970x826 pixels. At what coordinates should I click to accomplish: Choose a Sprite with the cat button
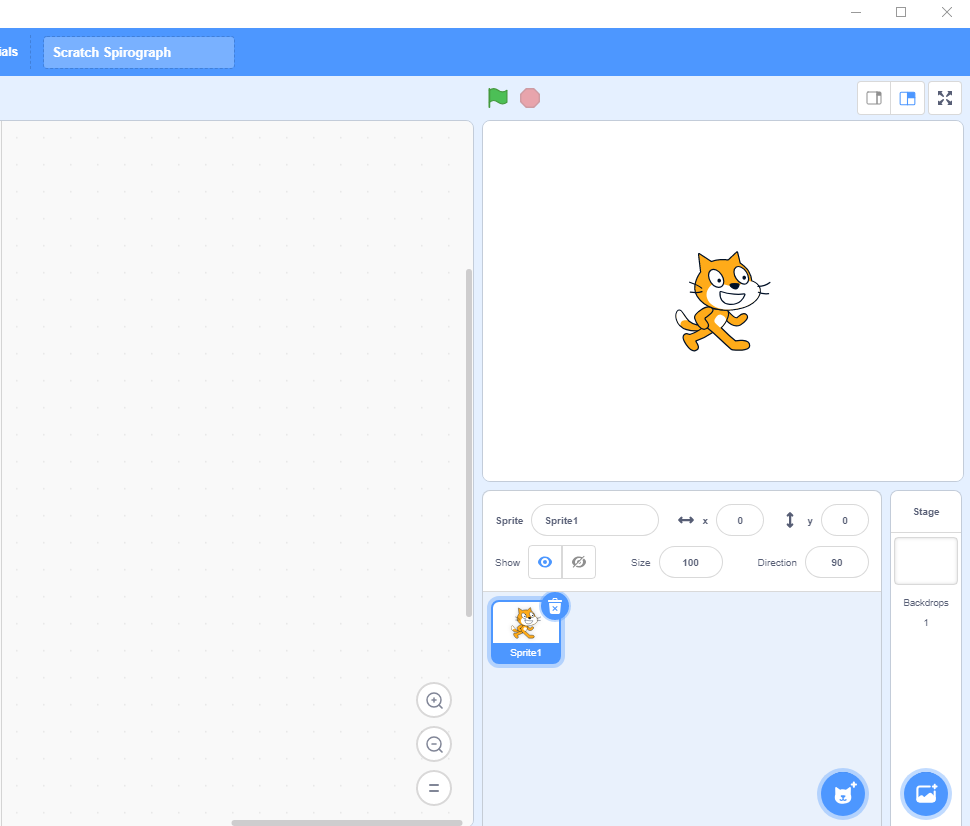coord(843,794)
